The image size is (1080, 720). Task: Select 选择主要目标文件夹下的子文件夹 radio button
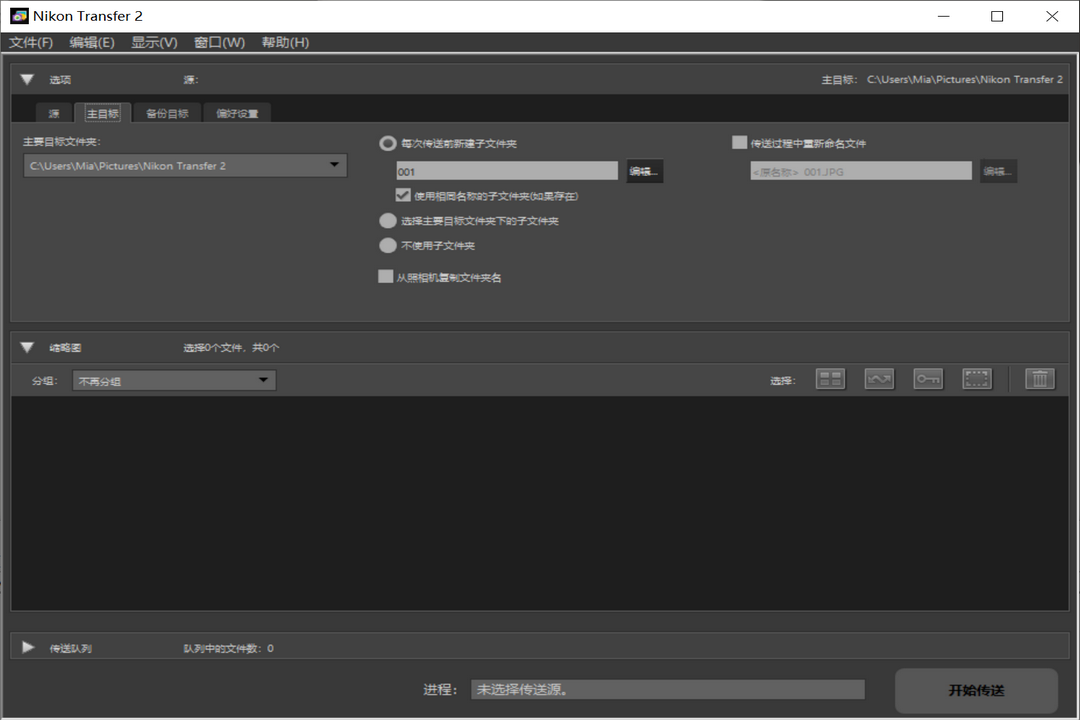[388, 221]
